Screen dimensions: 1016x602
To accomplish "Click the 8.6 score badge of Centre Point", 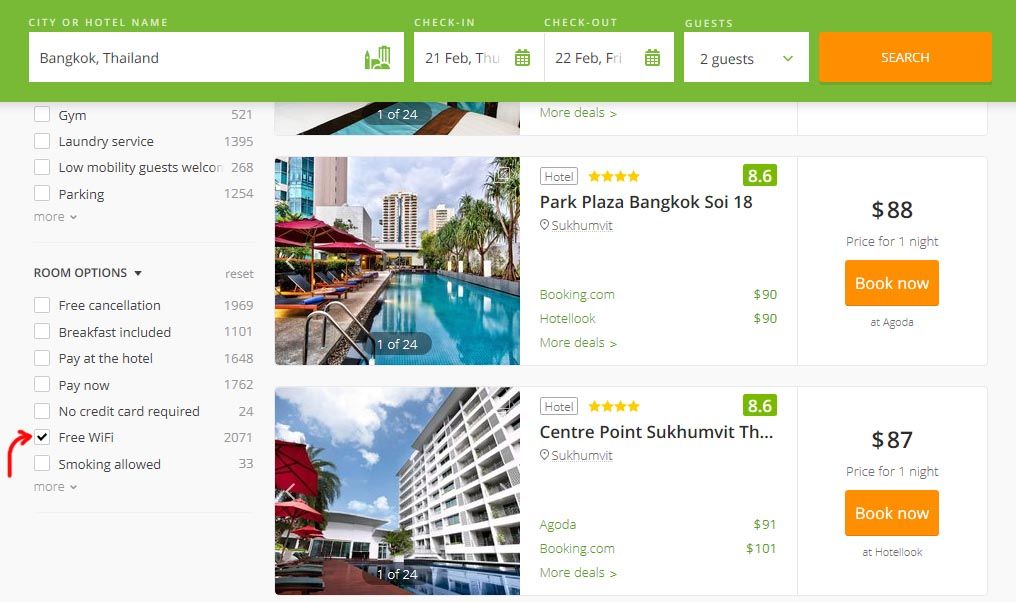I will [759, 406].
